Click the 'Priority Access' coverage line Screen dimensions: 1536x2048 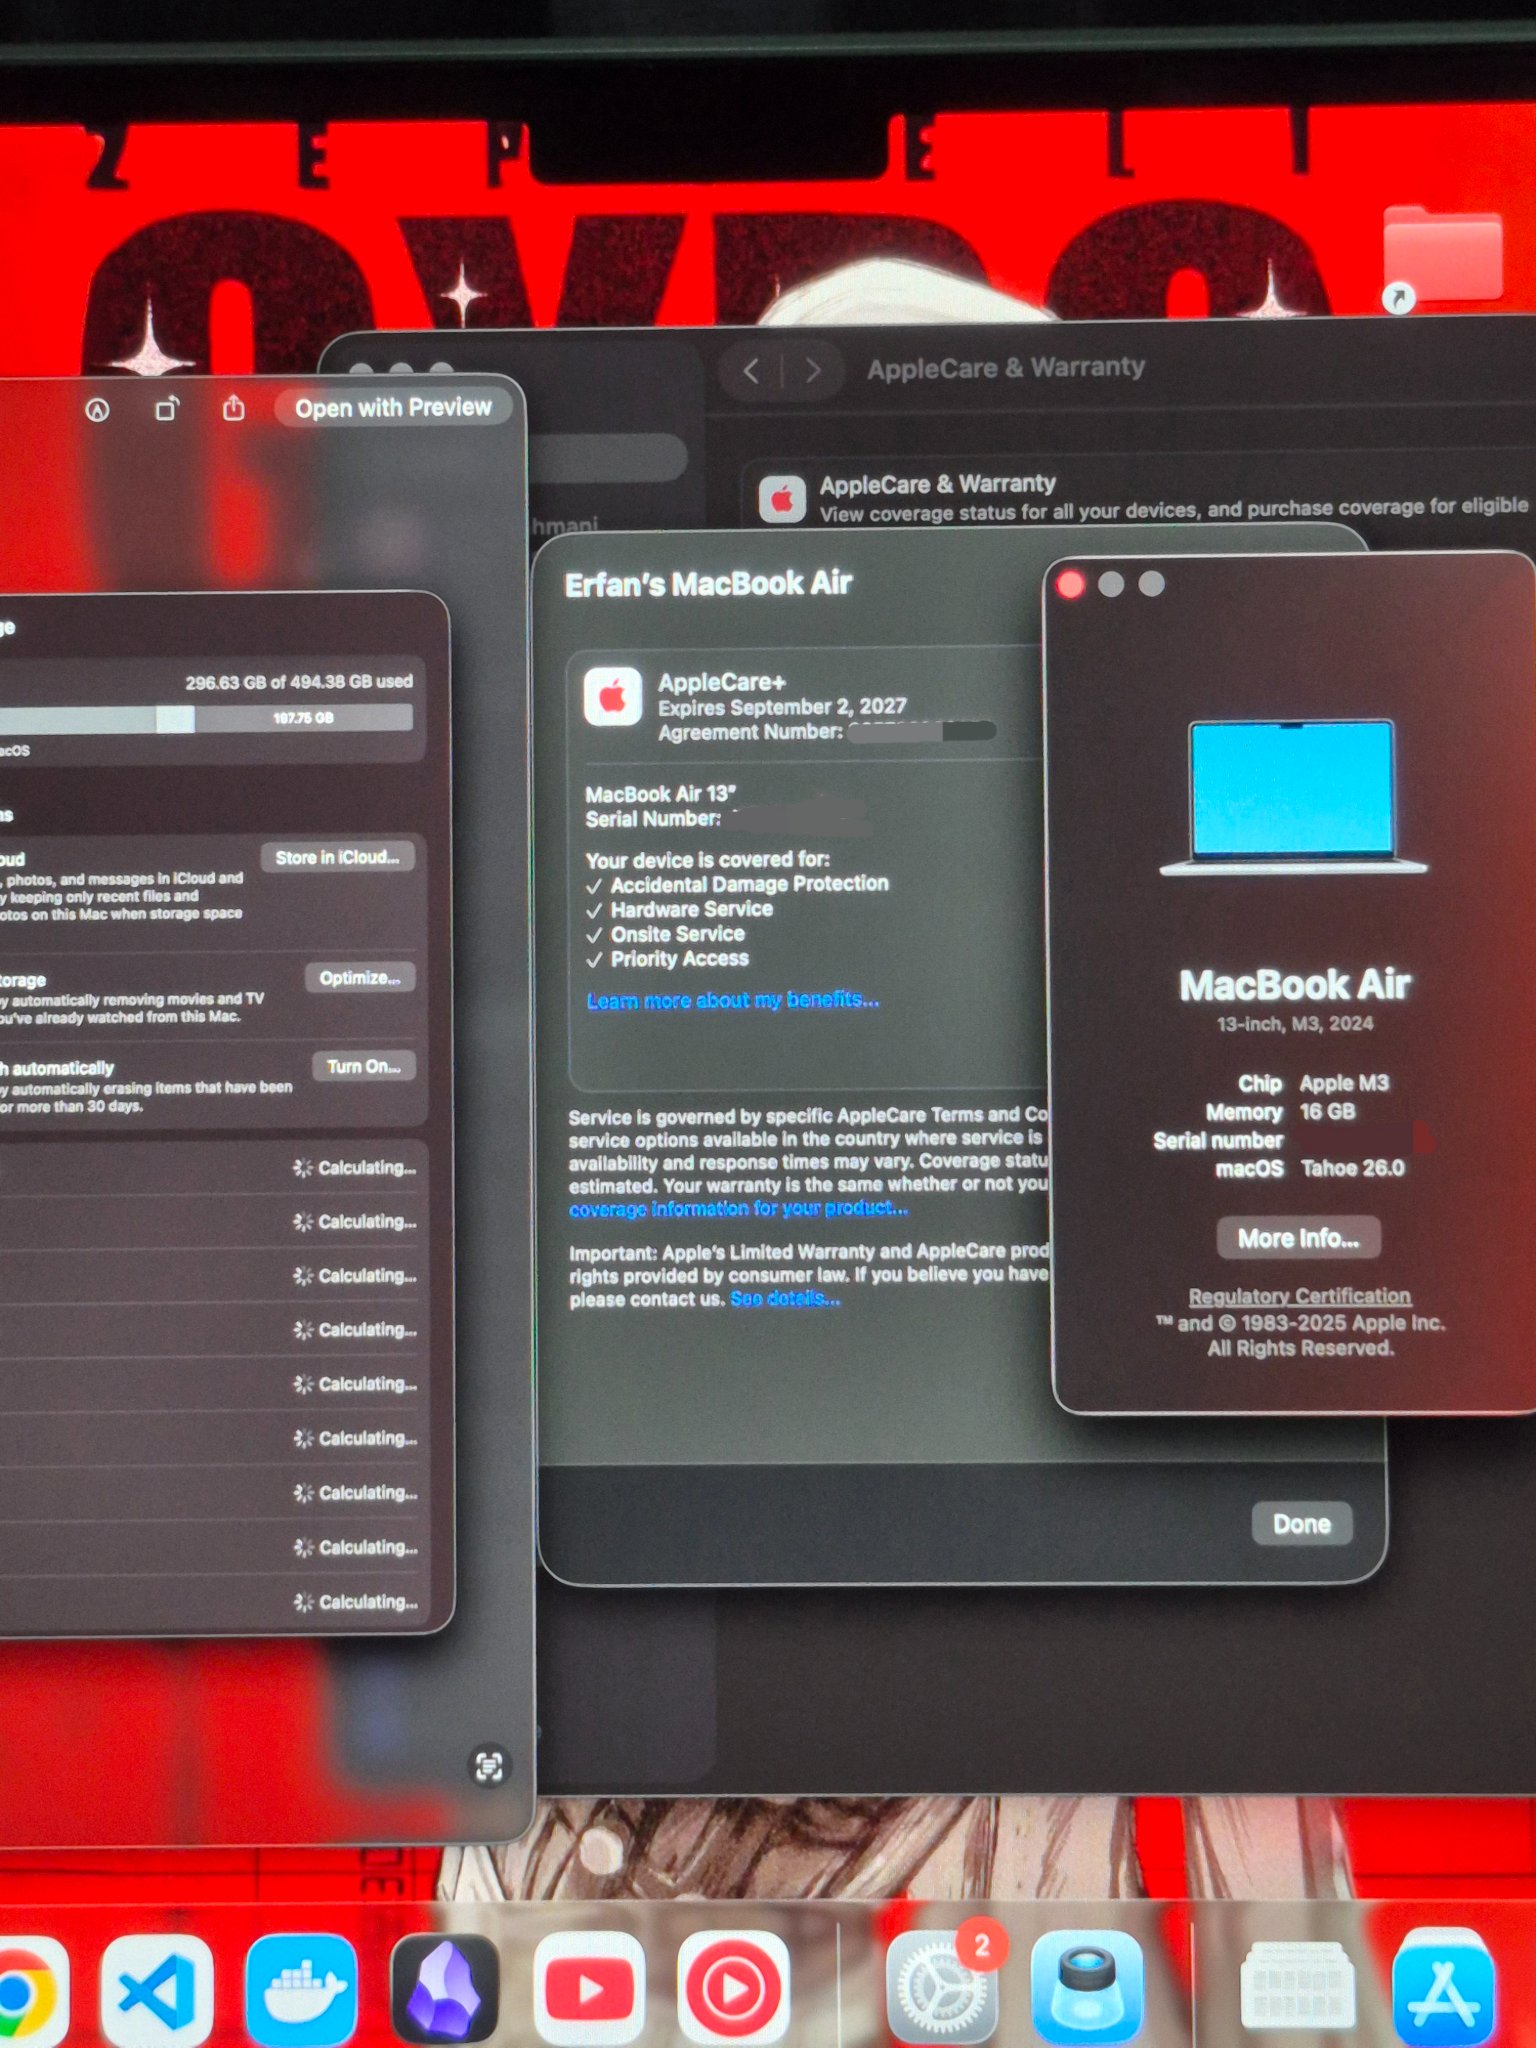[x=680, y=959]
